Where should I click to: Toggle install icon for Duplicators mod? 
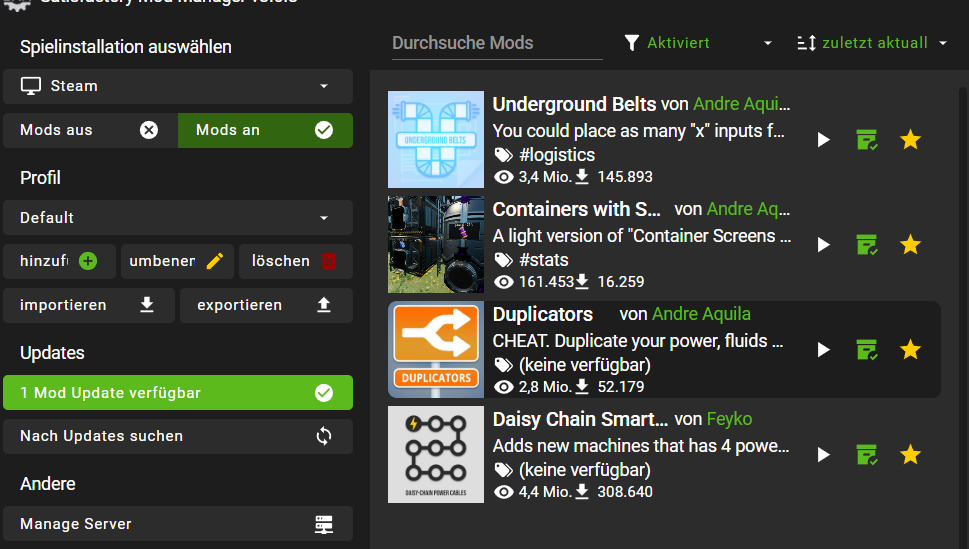pos(867,350)
